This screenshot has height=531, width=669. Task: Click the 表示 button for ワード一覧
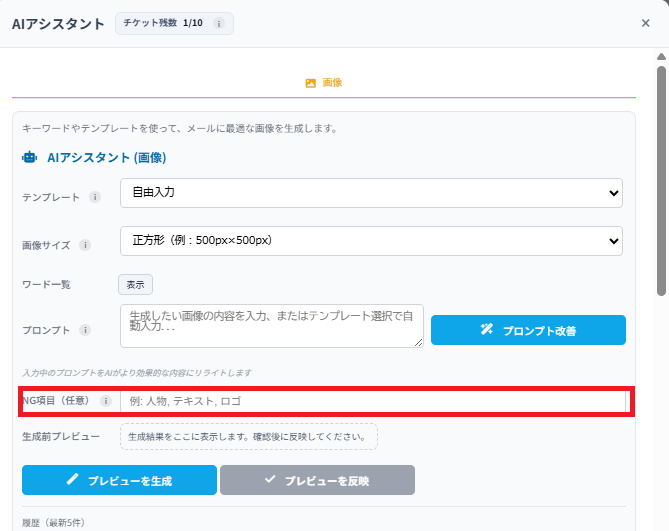[x=135, y=284]
